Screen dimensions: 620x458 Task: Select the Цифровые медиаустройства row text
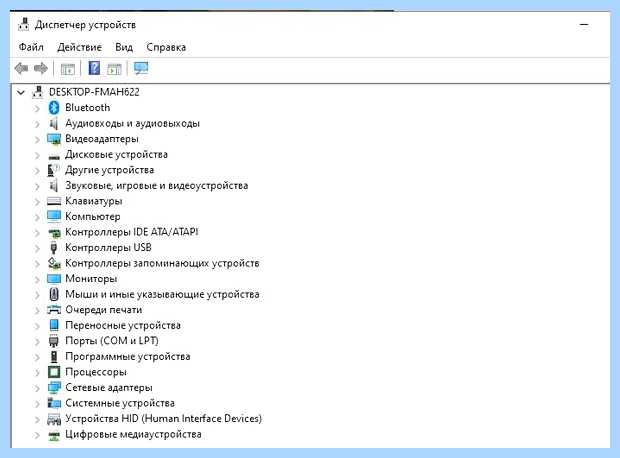coord(133,434)
